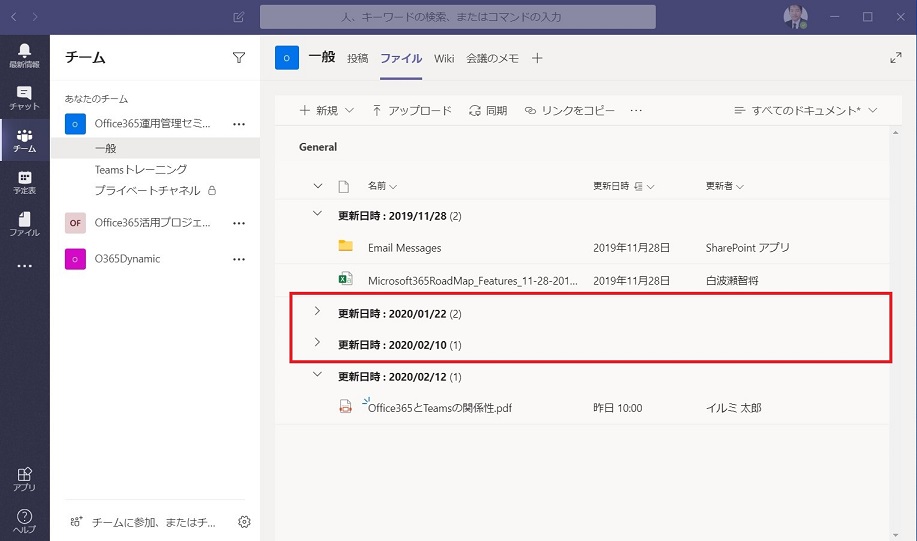Open the 新規 (New) dropdown
917x541 pixels.
point(326,111)
